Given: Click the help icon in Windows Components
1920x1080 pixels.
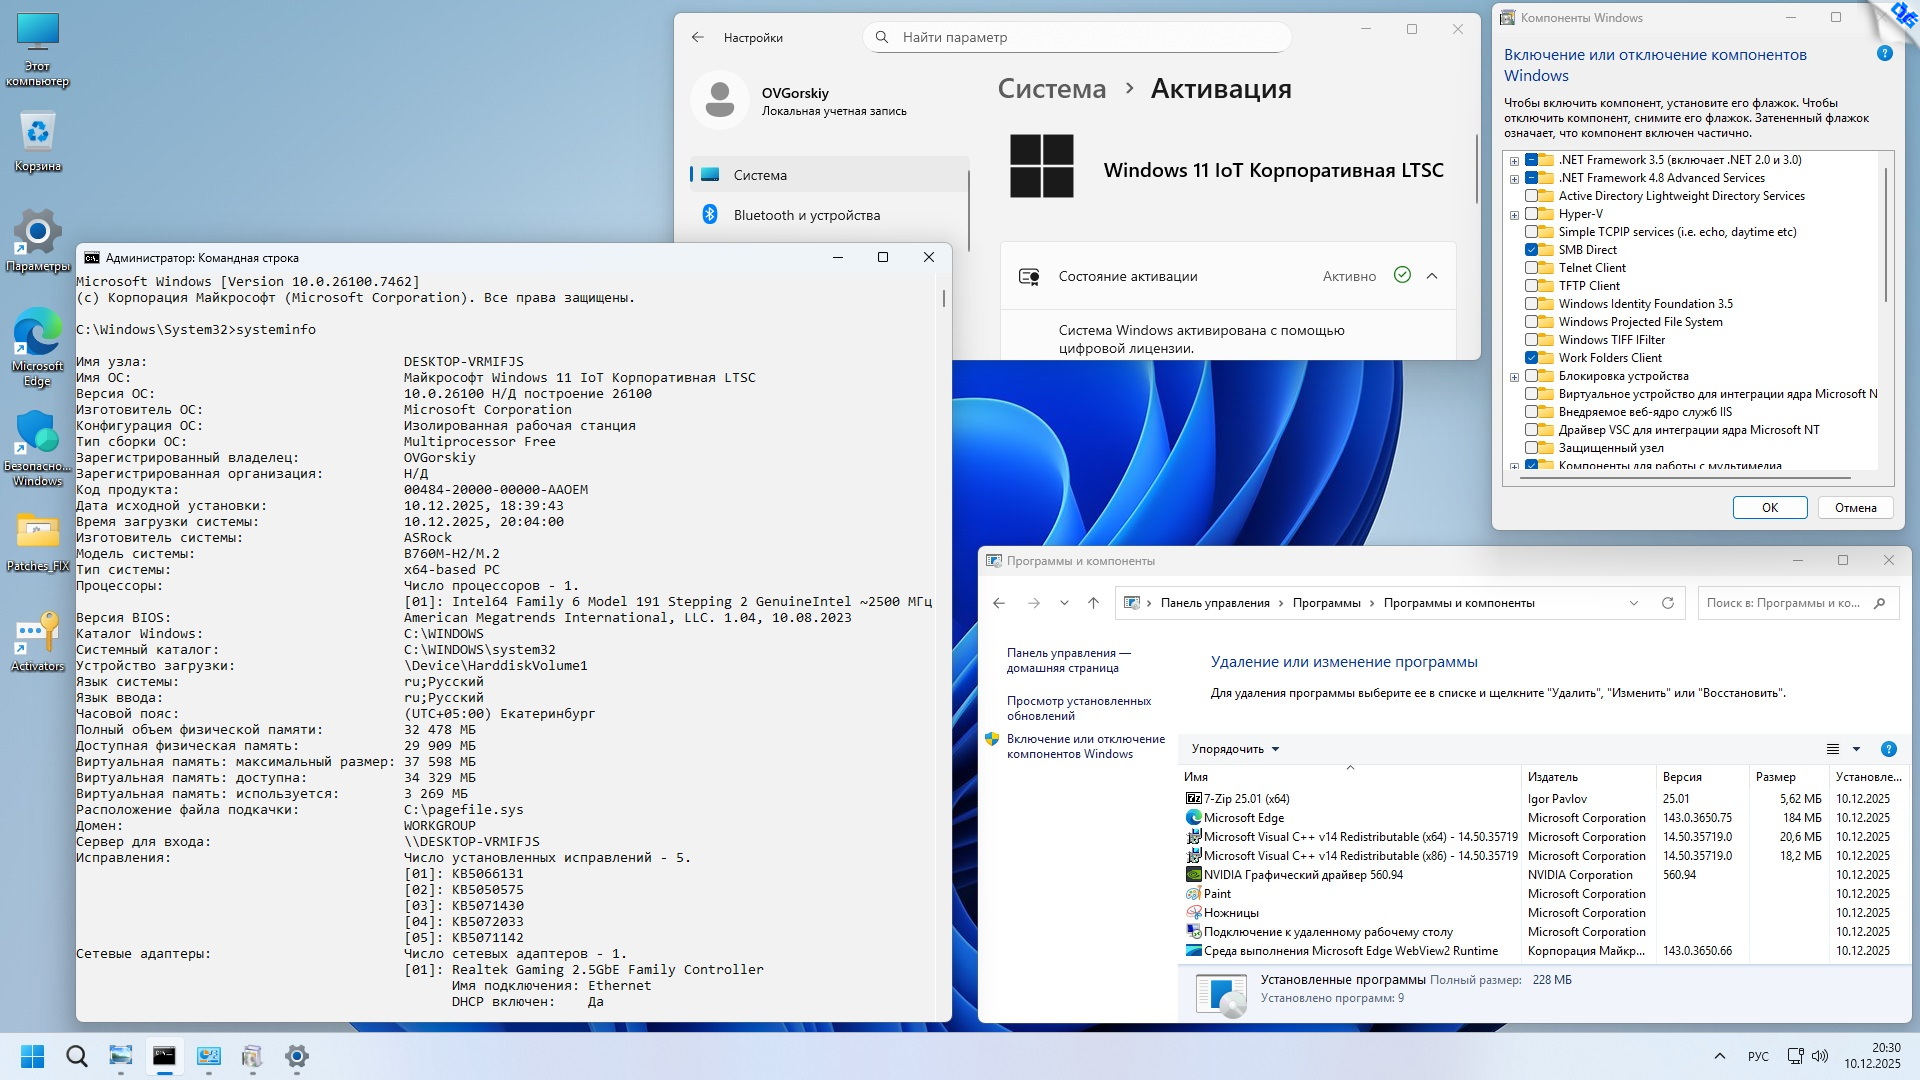Looking at the screenshot, I should [1884, 54].
